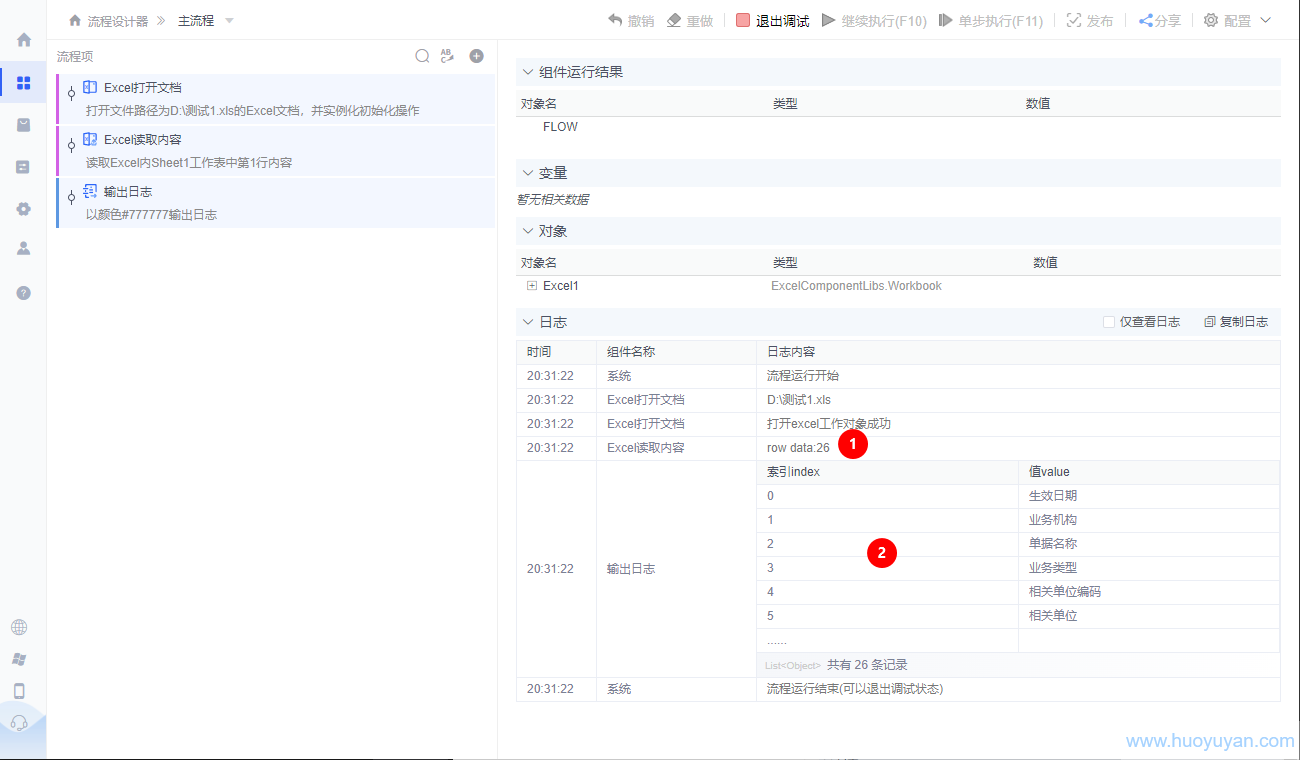Collapse the 组件运行结果 section
1300x760 pixels.
click(x=528, y=71)
